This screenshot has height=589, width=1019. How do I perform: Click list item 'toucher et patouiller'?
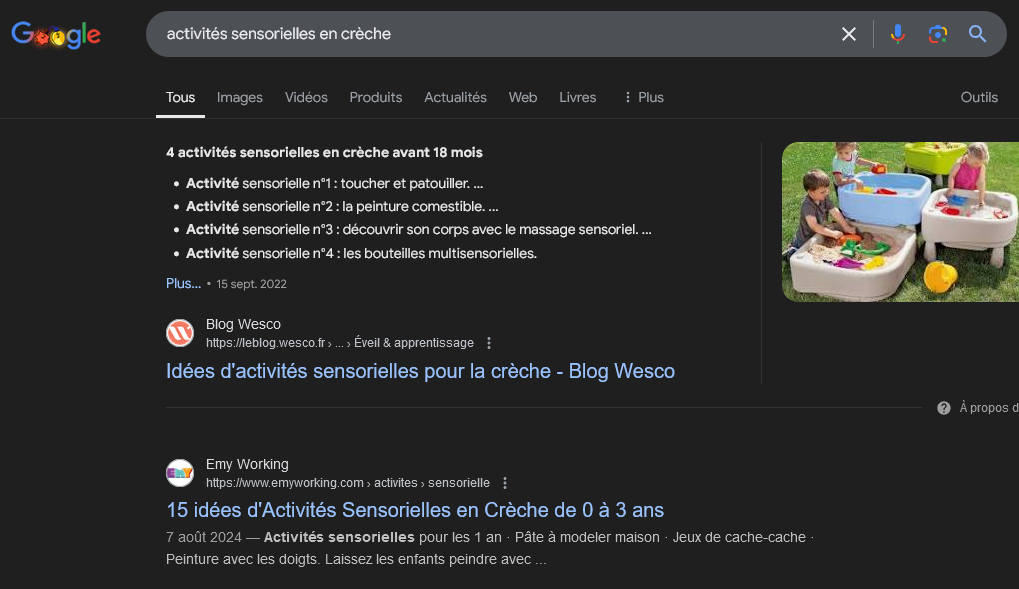(335, 183)
